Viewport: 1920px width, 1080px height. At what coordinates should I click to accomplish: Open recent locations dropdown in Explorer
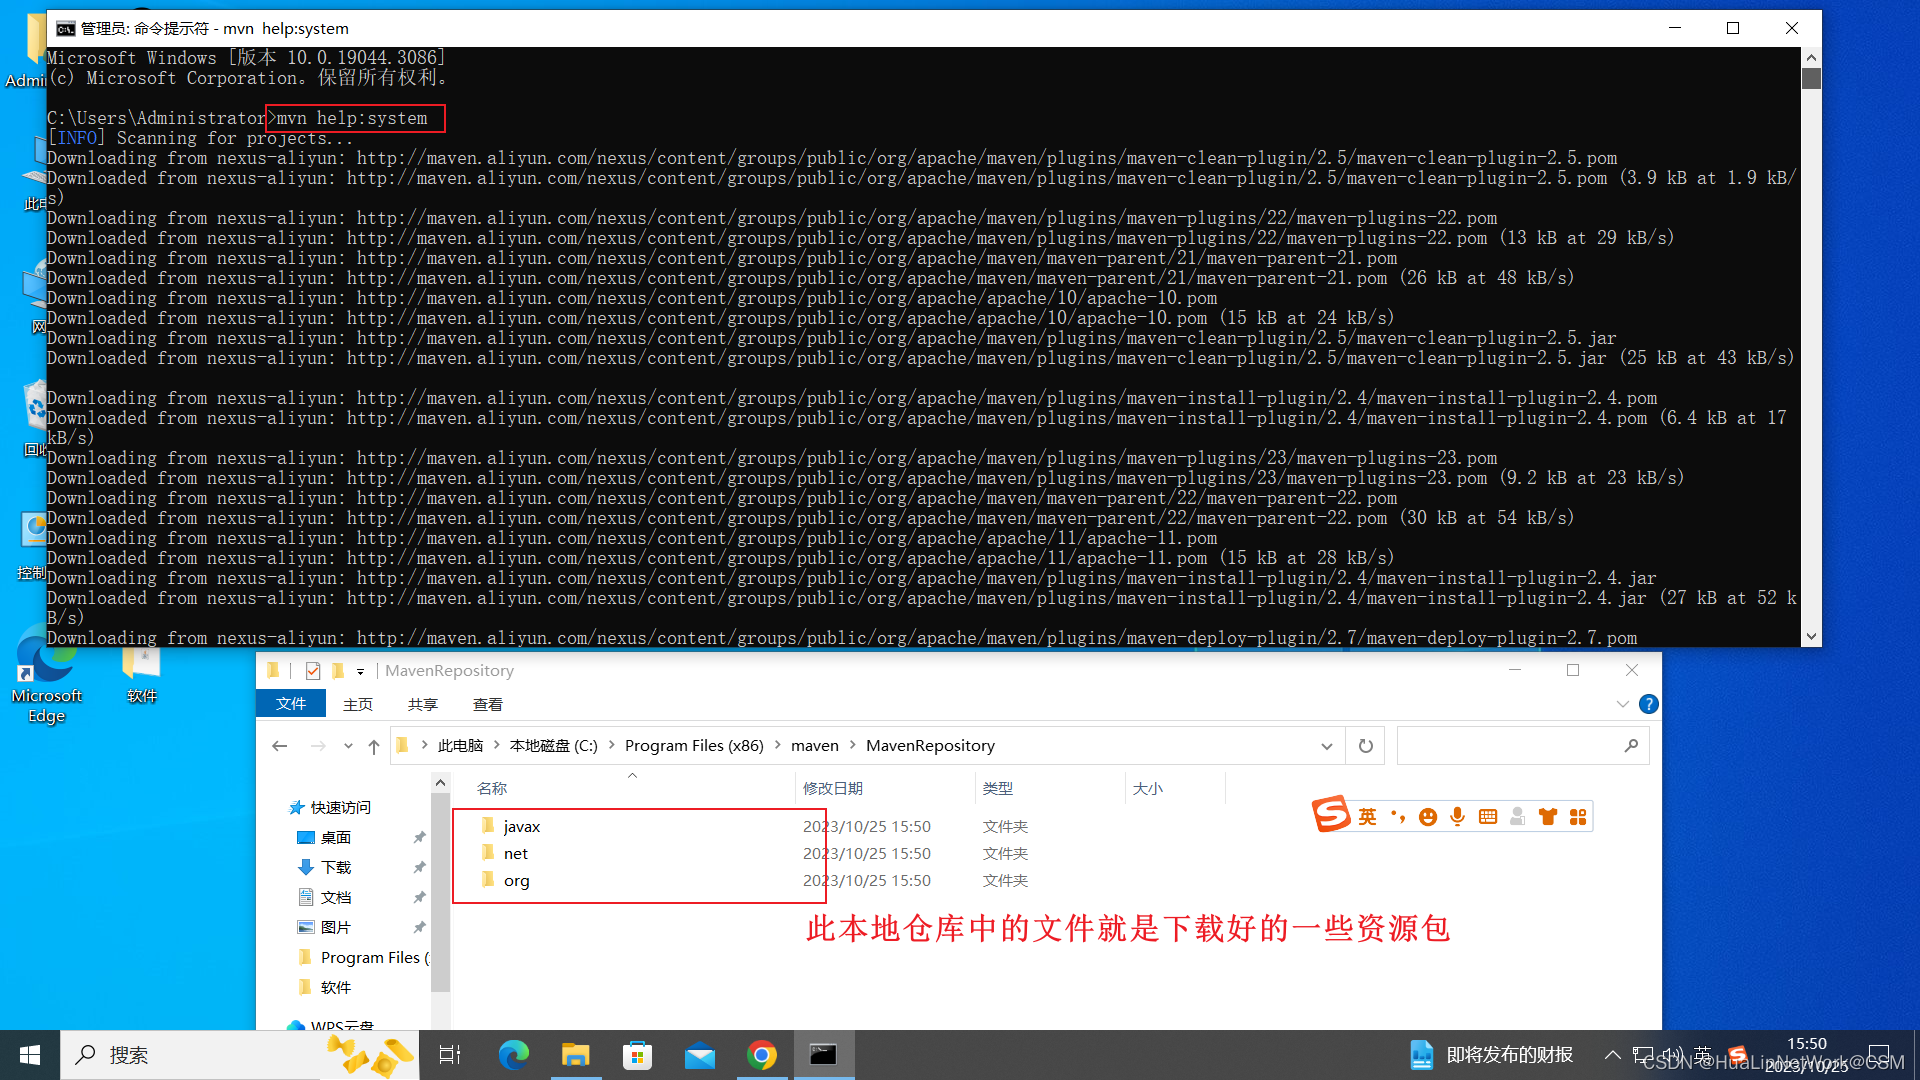coord(348,746)
